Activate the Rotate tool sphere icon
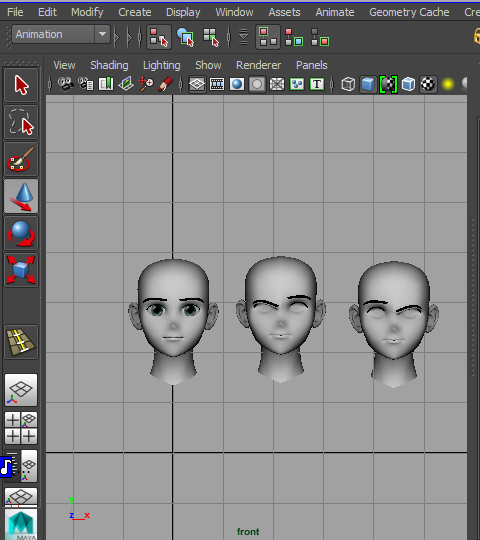The width and height of the screenshot is (480, 540). (21, 233)
